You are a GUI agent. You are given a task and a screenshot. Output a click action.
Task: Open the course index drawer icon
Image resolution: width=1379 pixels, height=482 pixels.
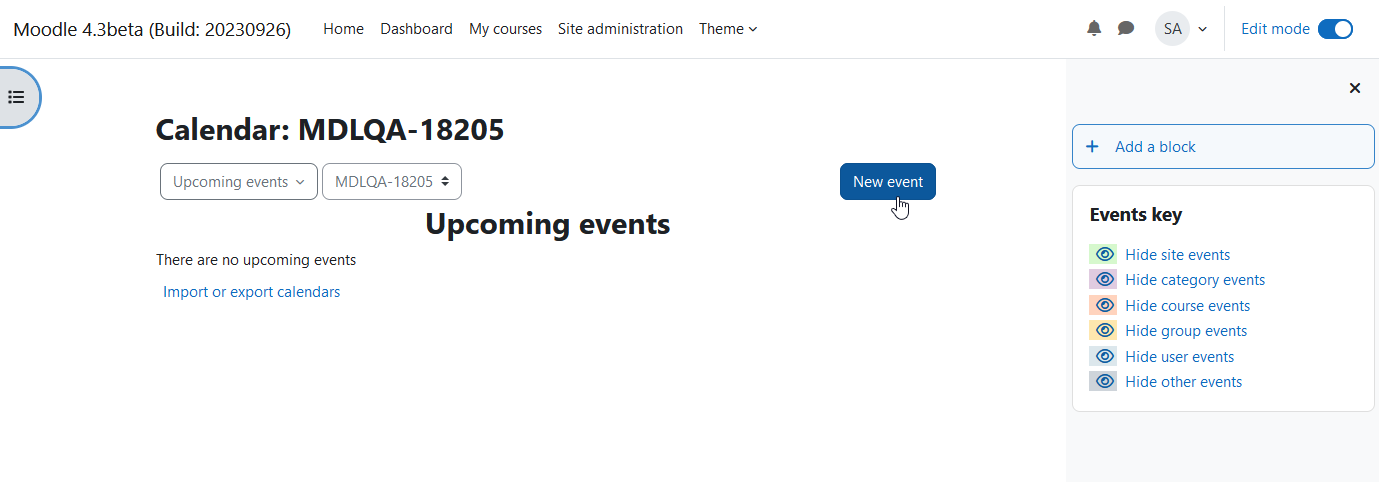click(x=16, y=97)
